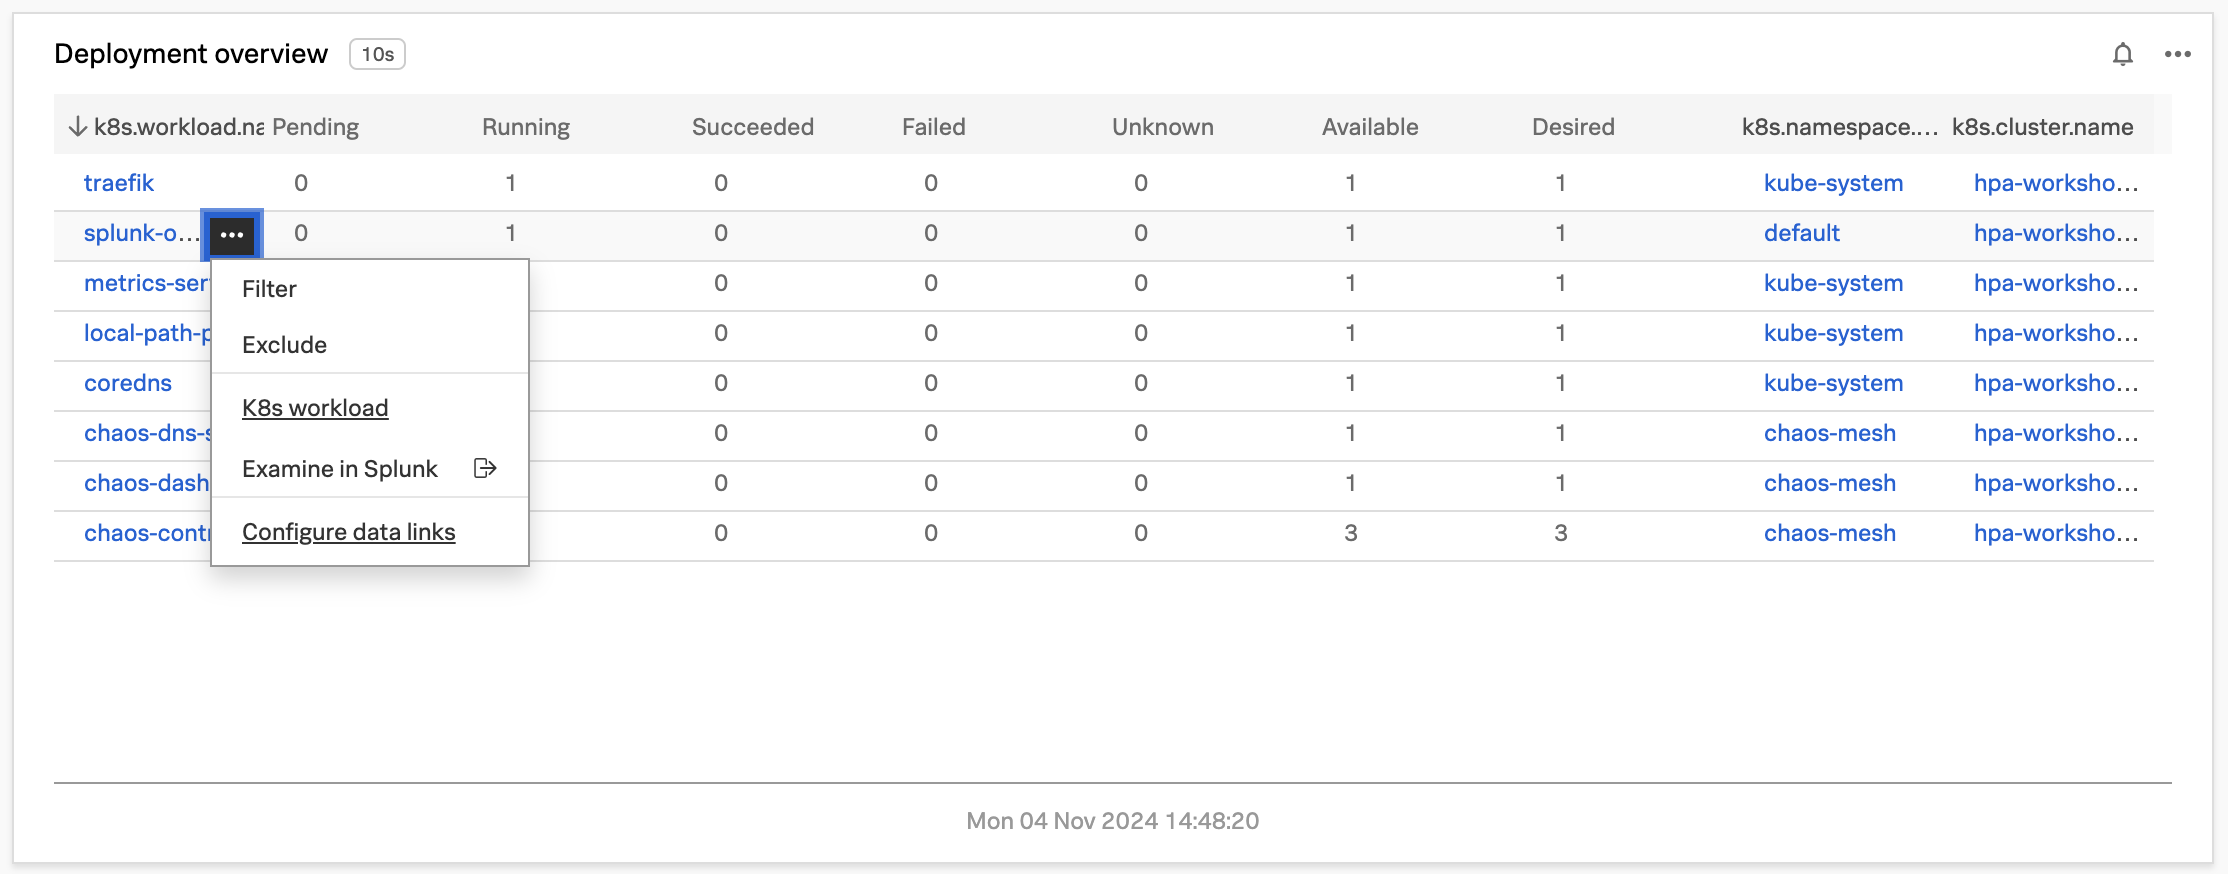
Task: Sort by the Pending column header
Action: tap(315, 127)
